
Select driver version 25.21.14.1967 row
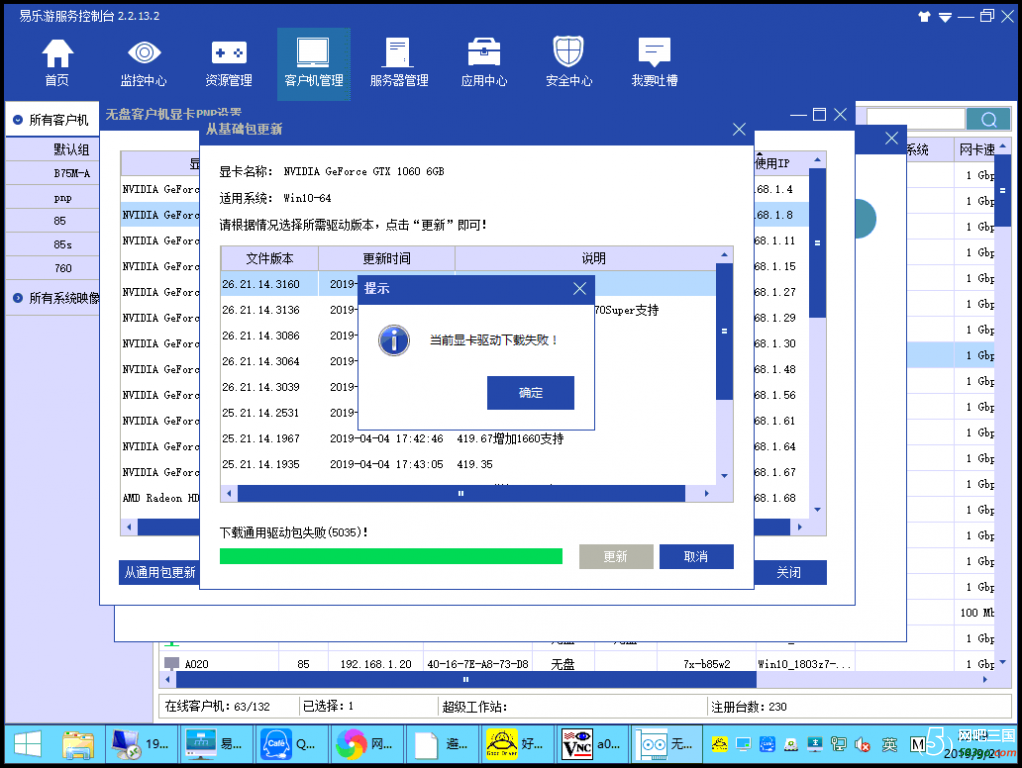468,438
